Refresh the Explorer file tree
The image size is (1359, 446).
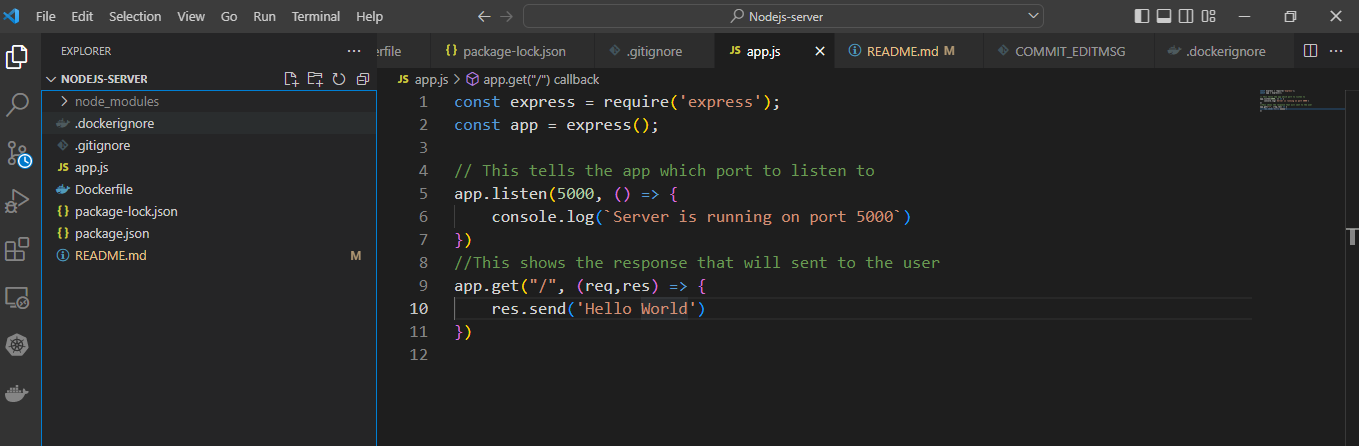point(339,79)
